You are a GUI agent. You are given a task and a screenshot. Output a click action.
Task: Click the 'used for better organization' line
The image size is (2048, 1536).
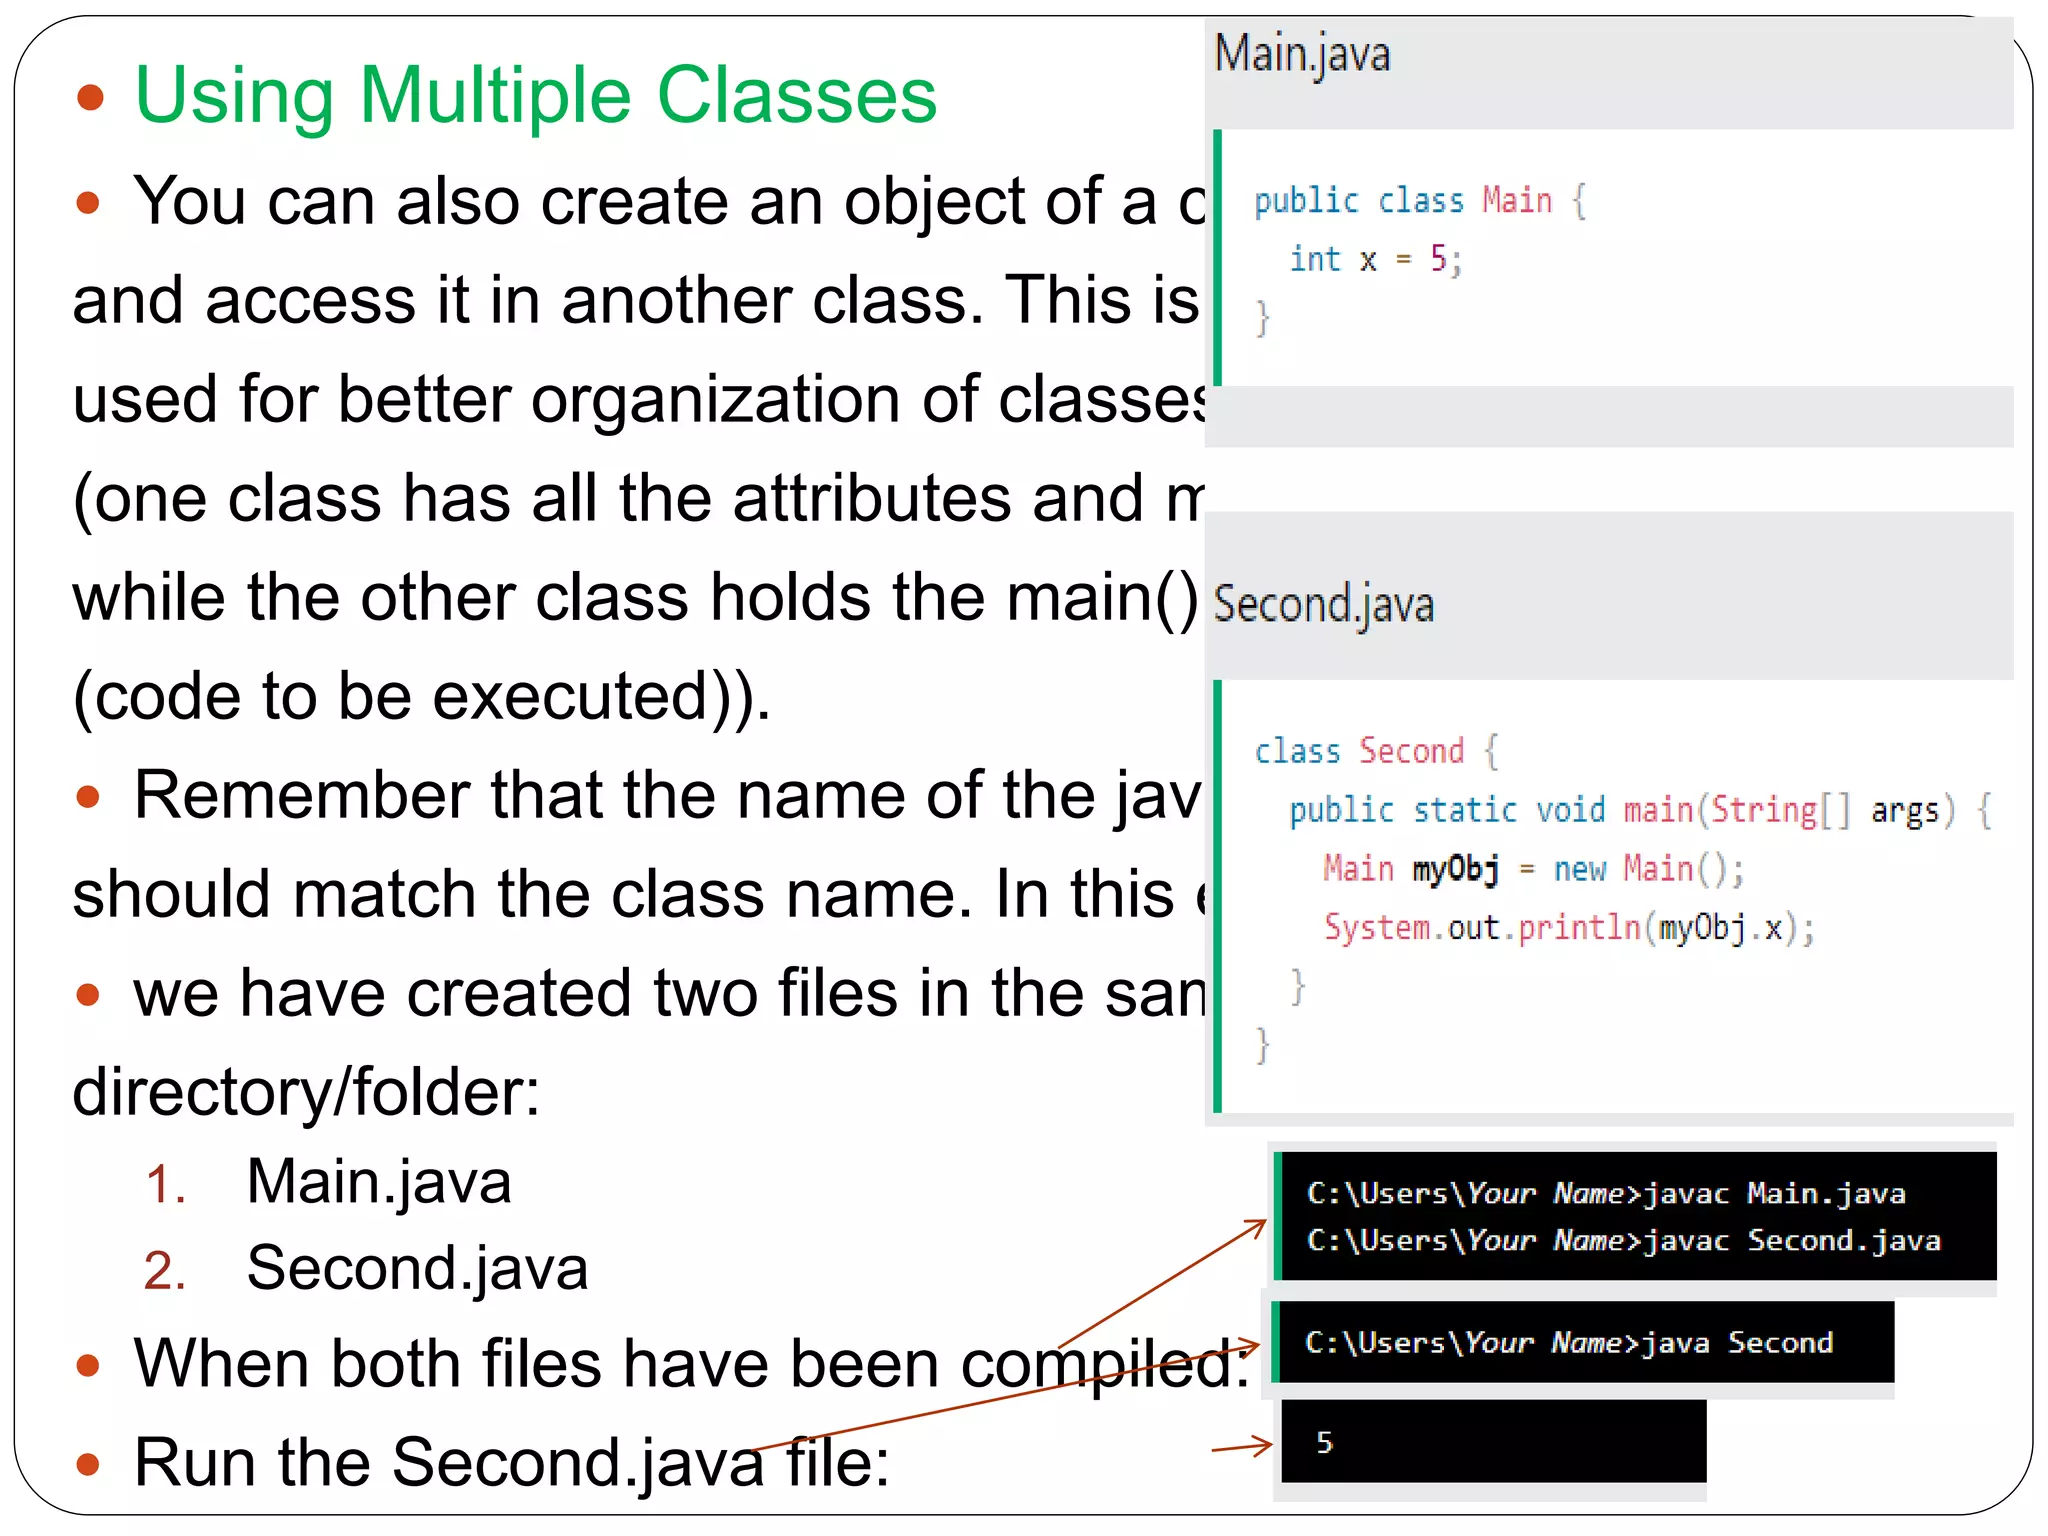[x=639, y=400]
